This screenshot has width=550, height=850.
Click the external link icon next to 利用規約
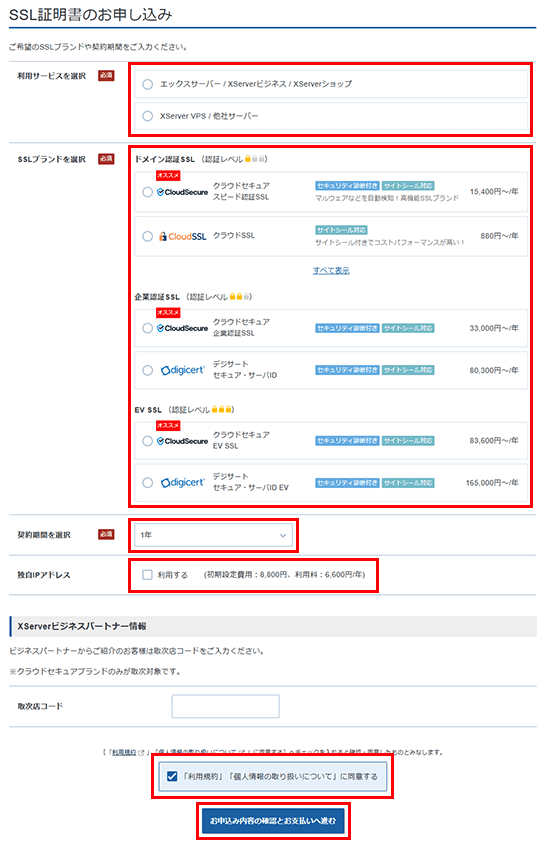141,752
